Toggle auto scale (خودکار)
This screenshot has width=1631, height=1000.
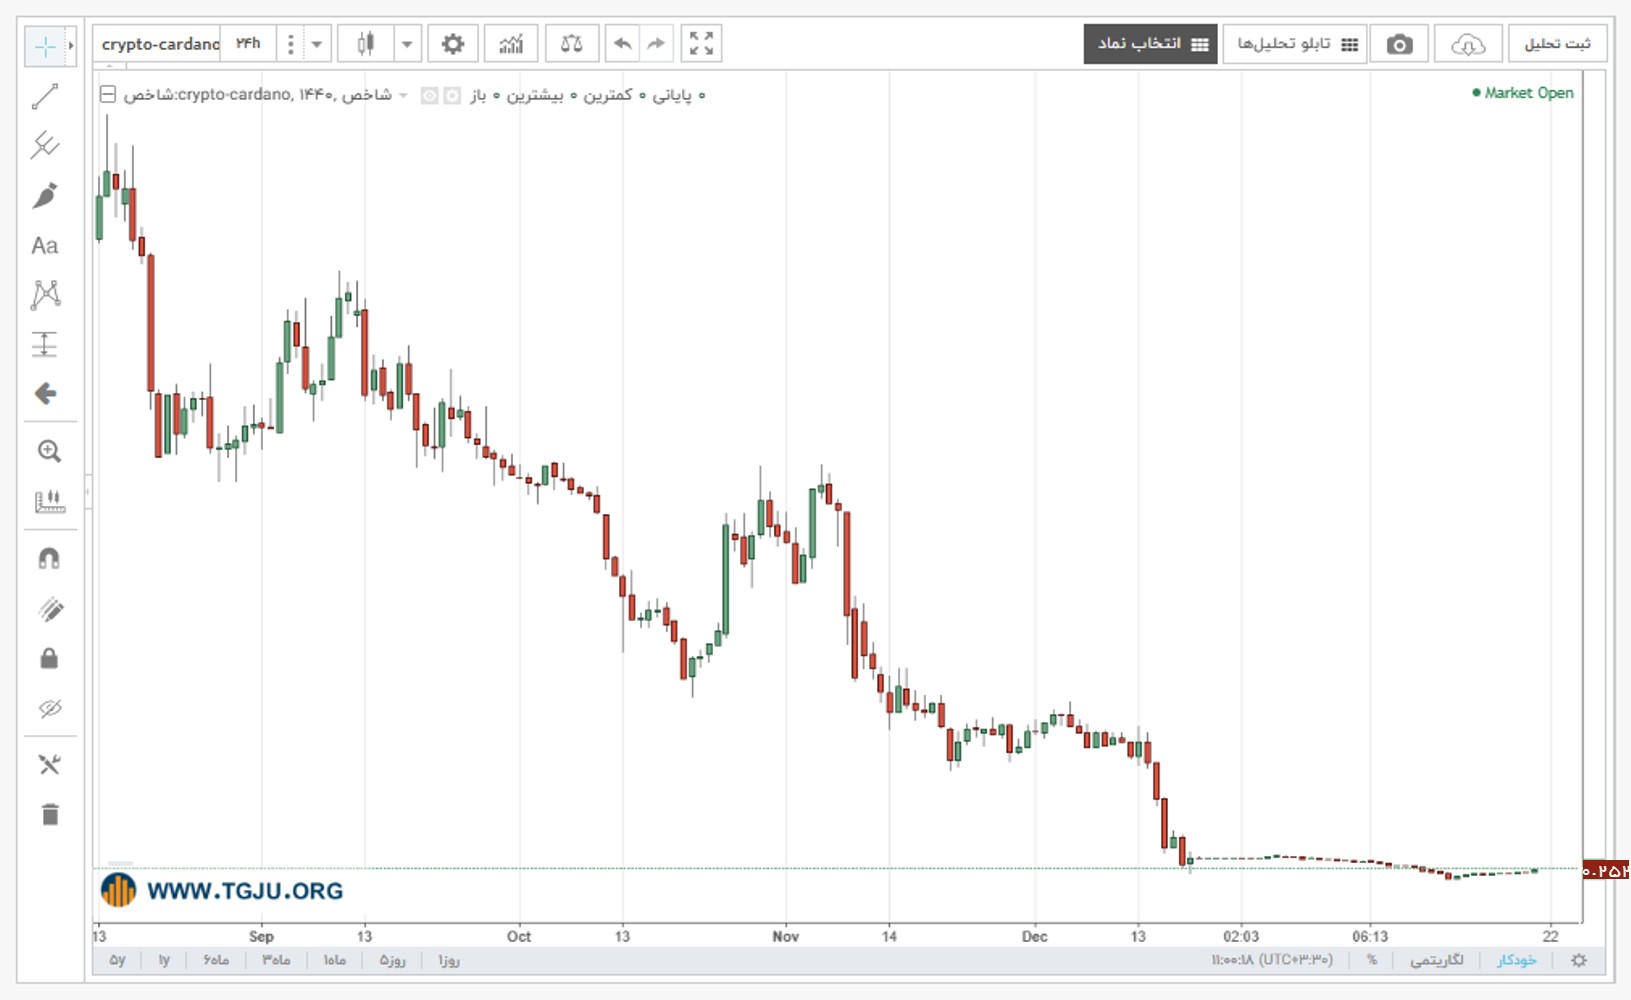coord(1516,960)
